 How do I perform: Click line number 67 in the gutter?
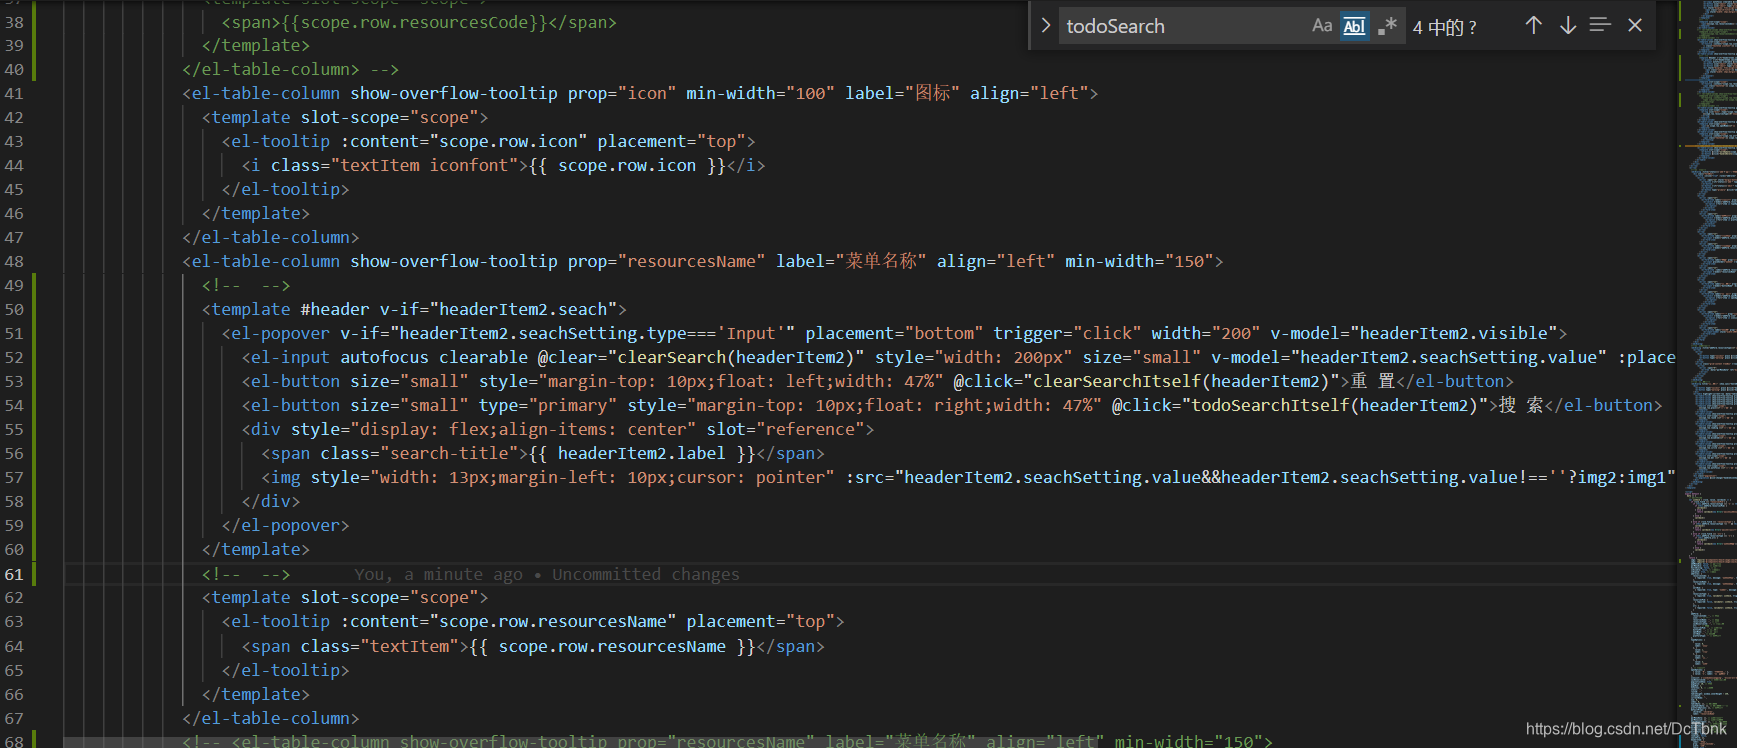coord(14,718)
